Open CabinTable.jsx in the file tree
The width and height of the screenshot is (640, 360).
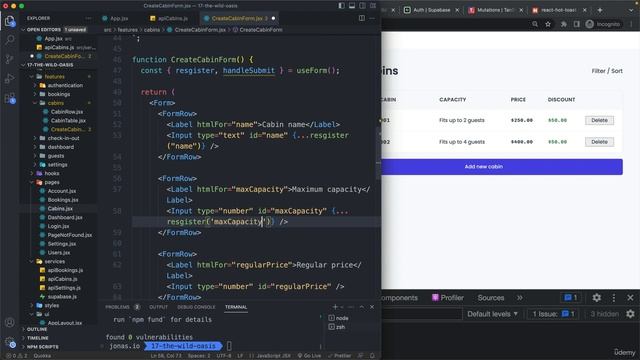pos(68,120)
